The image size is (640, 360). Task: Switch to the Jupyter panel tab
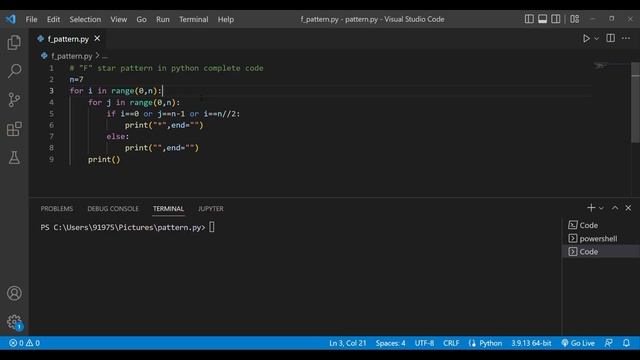tap(211, 209)
